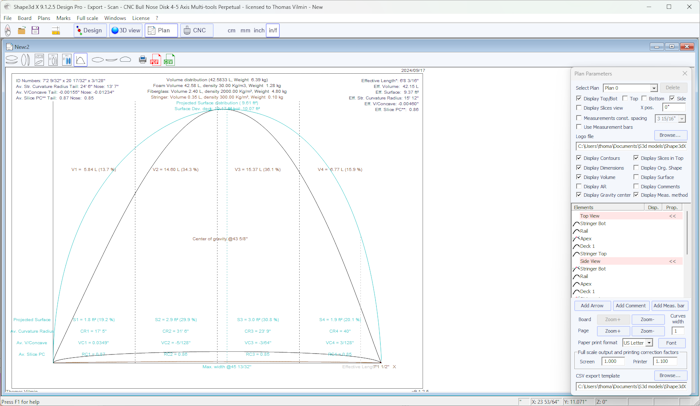700x406 pixels.
Task: Check the Display Comments option
Action: click(x=637, y=186)
